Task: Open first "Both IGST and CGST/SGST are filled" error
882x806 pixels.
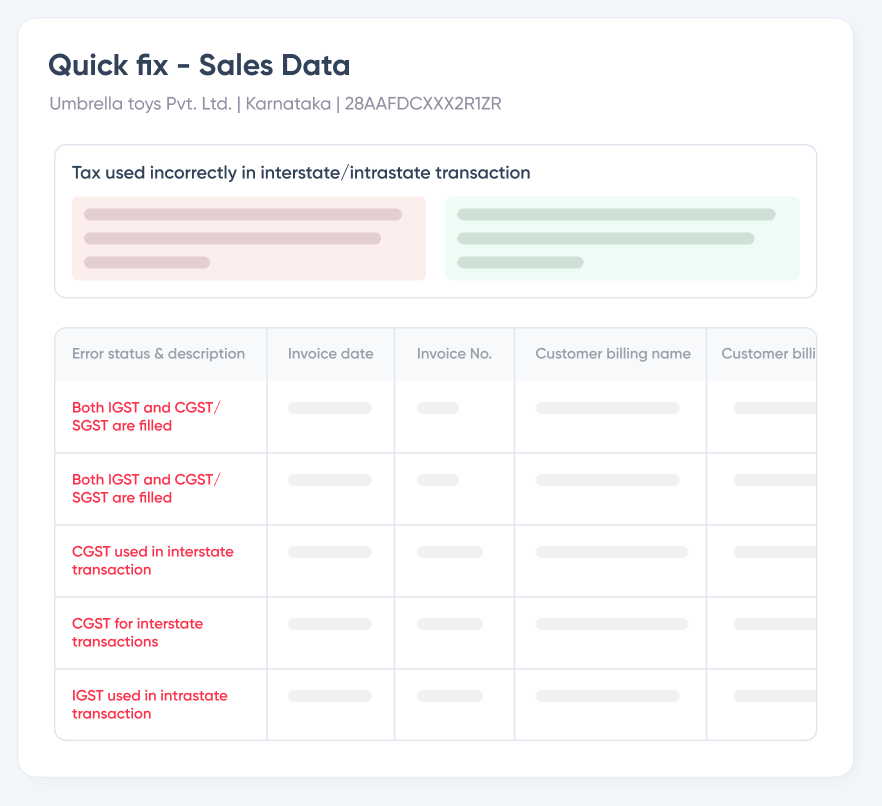Action: coord(146,417)
